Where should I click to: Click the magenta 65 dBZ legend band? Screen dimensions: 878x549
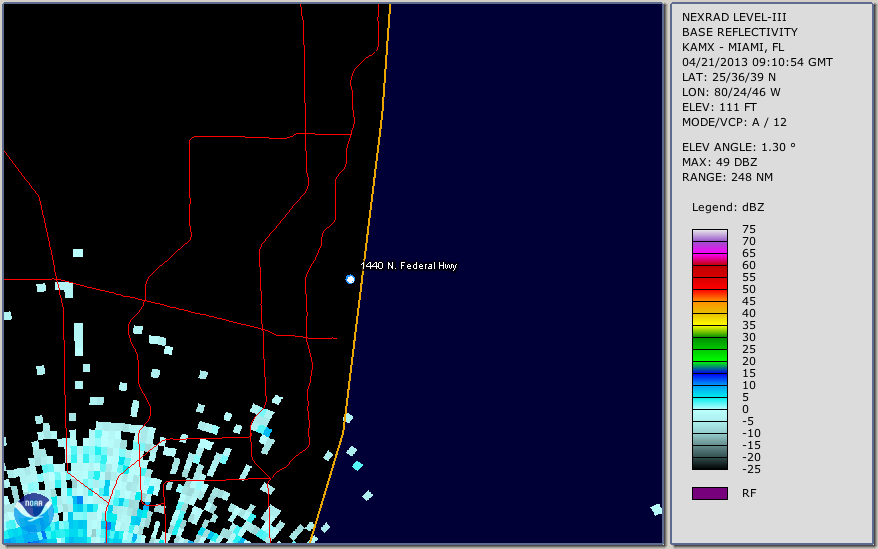point(709,247)
